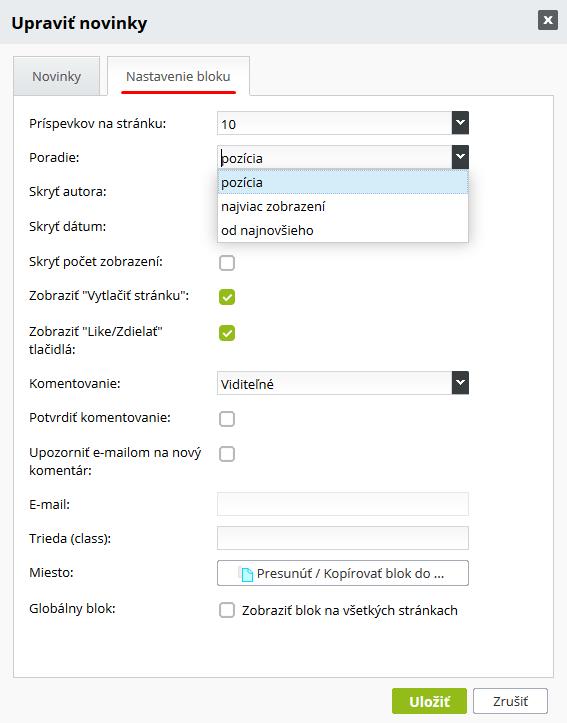Focus the Trieda (class) text field
The width and height of the screenshot is (567, 723).
tap(343, 538)
